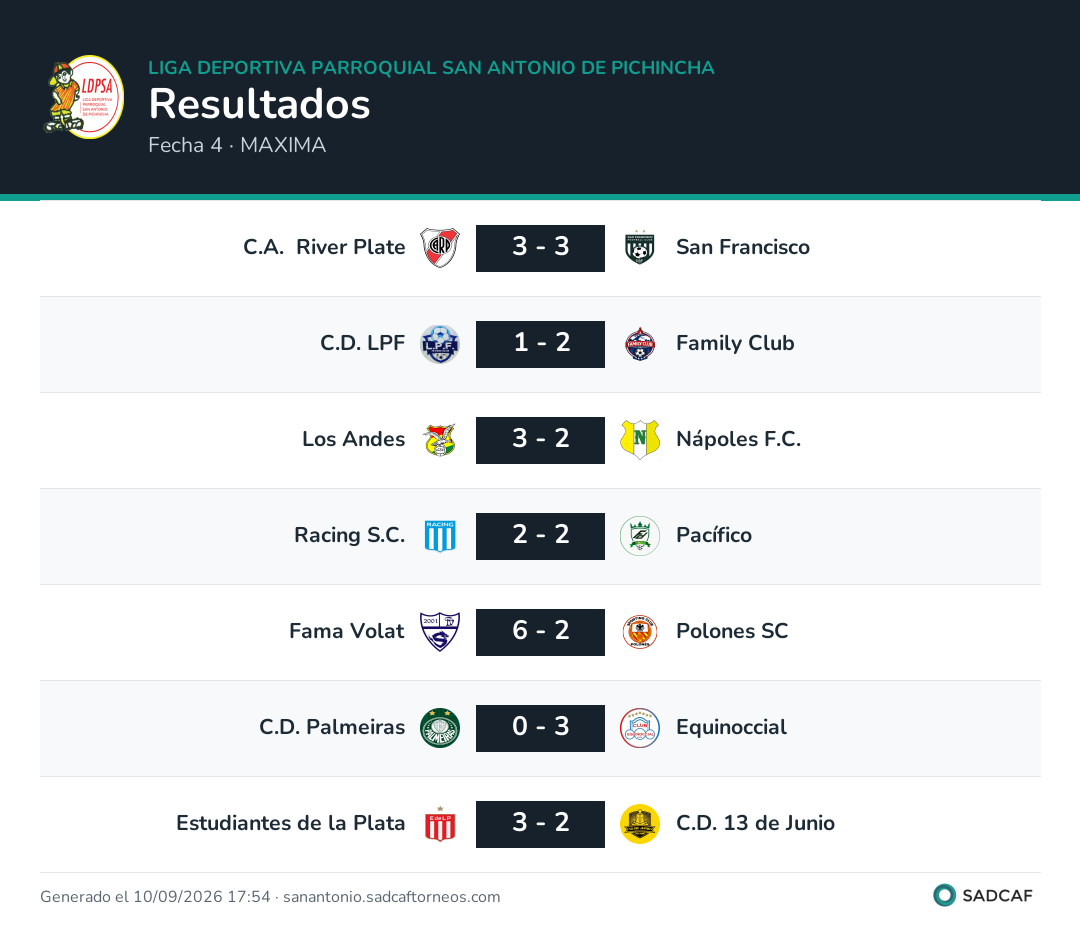The image size is (1080, 948).
Task: Click the Palmeiras green crest
Action: tap(439, 728)
